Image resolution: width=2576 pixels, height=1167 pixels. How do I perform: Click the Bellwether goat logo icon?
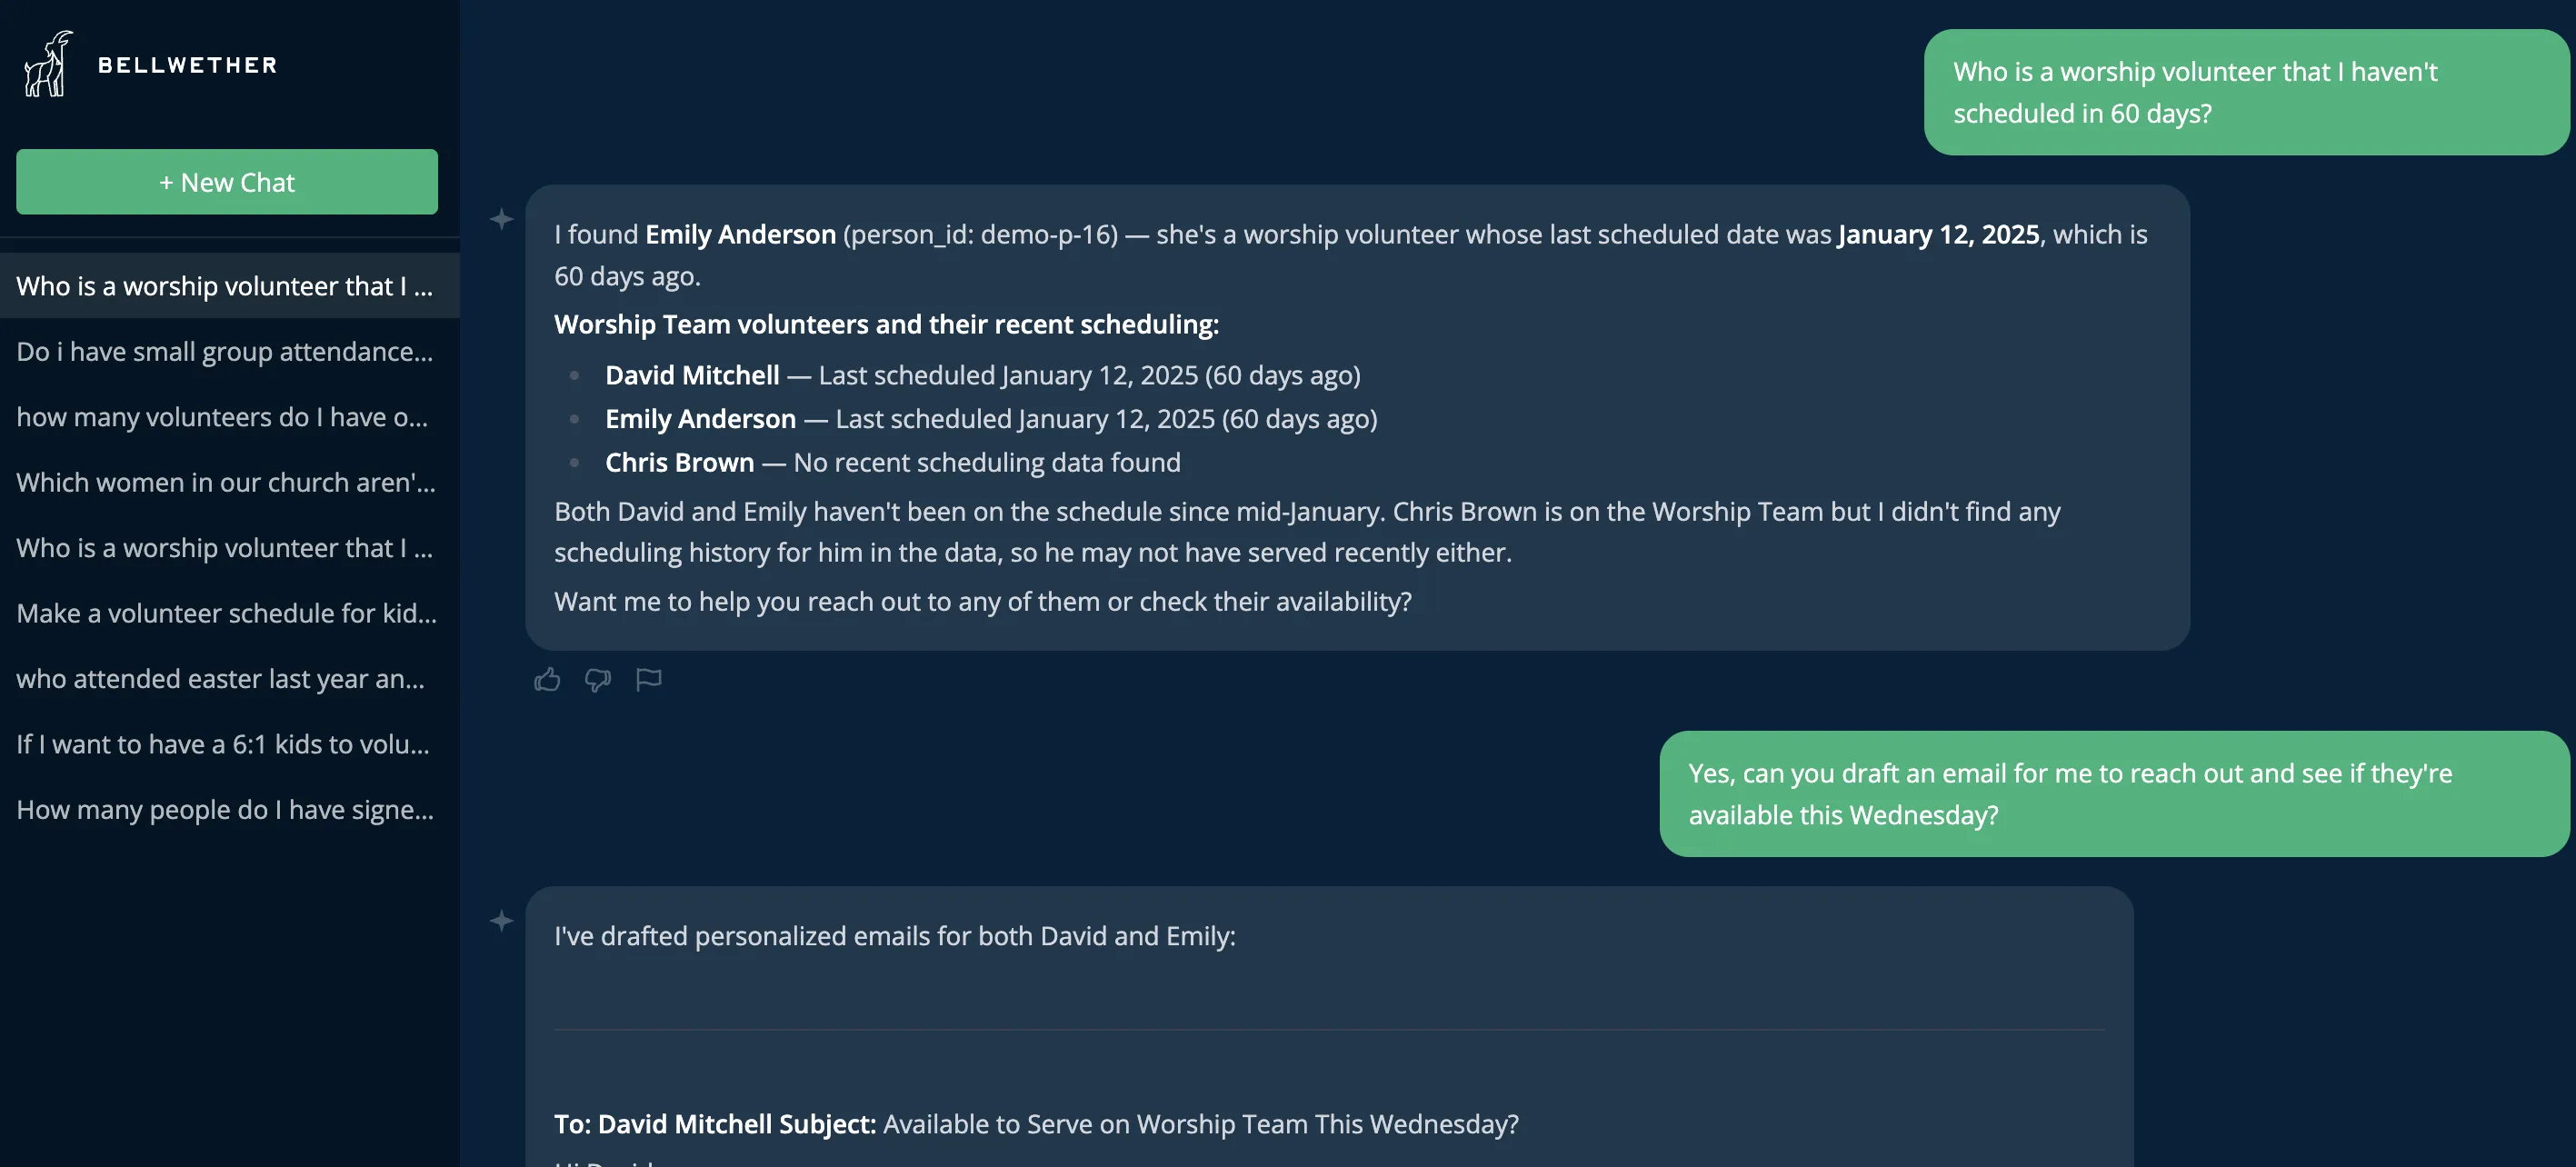(x=47, y=63)
